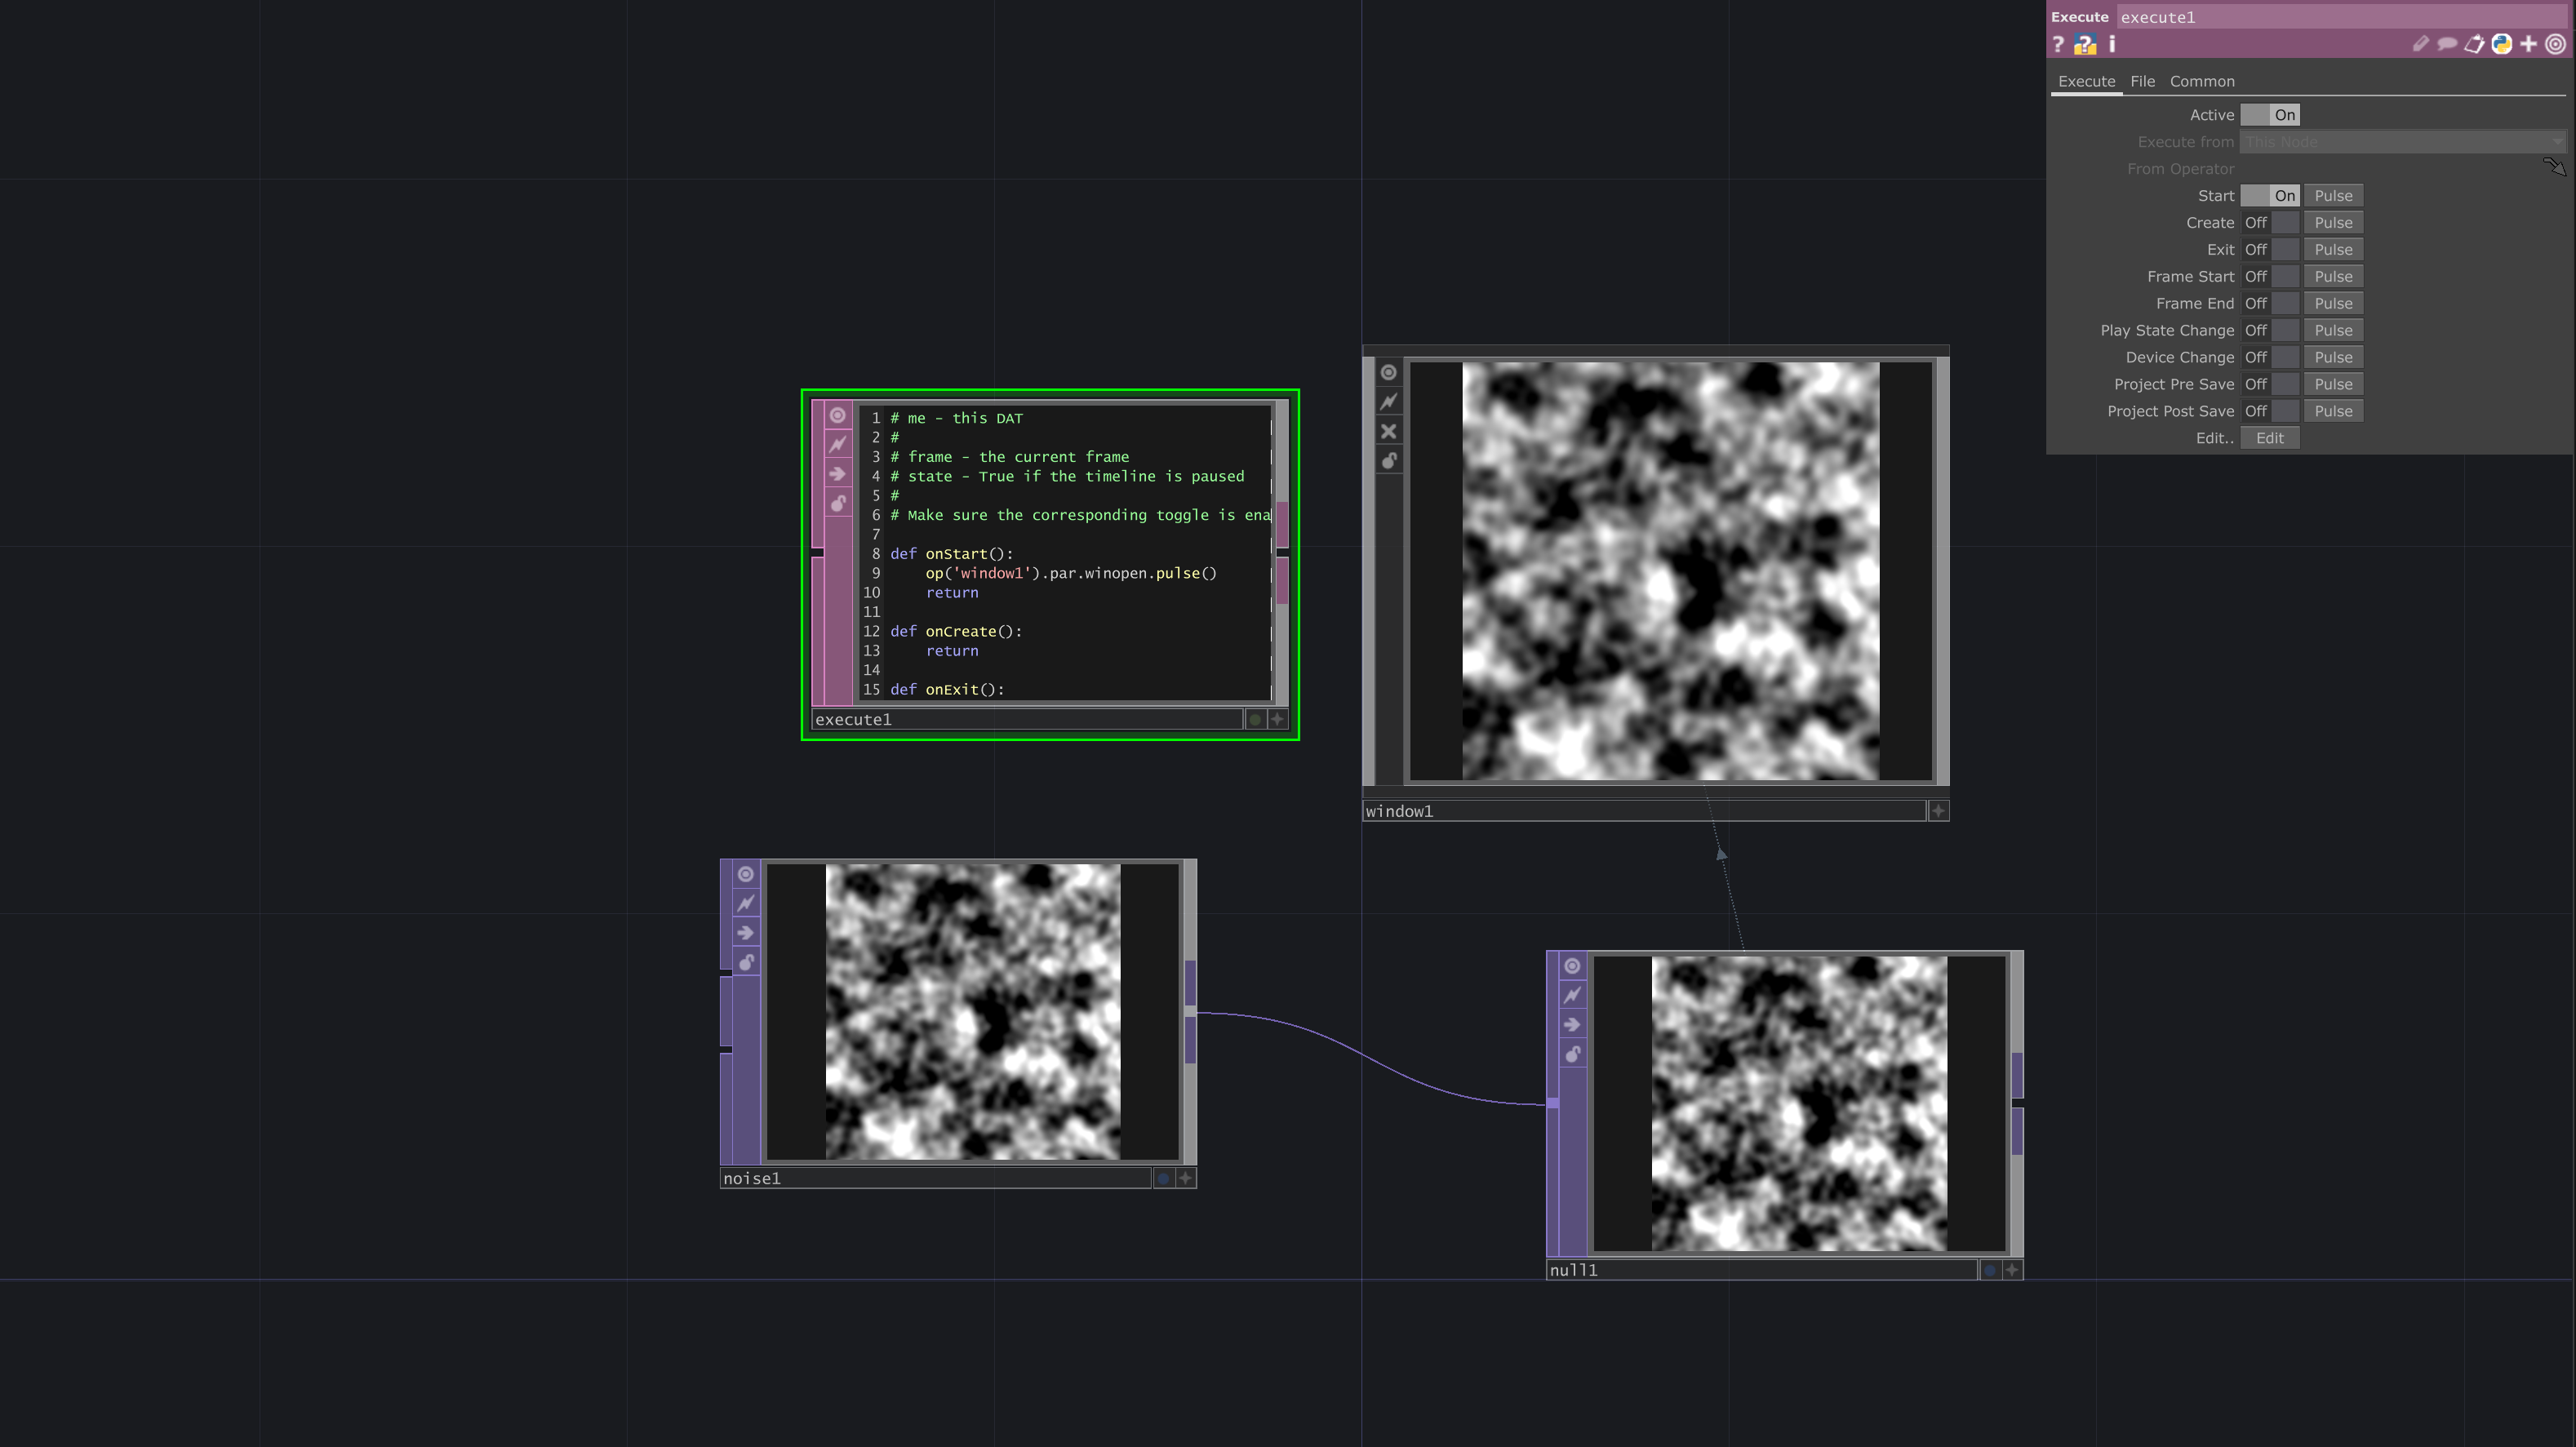Image resolution: width=2576 pixels, height=1447 pixels.
Task: Toggle lock flag on execute1 node
Action: tap(838, 503)
